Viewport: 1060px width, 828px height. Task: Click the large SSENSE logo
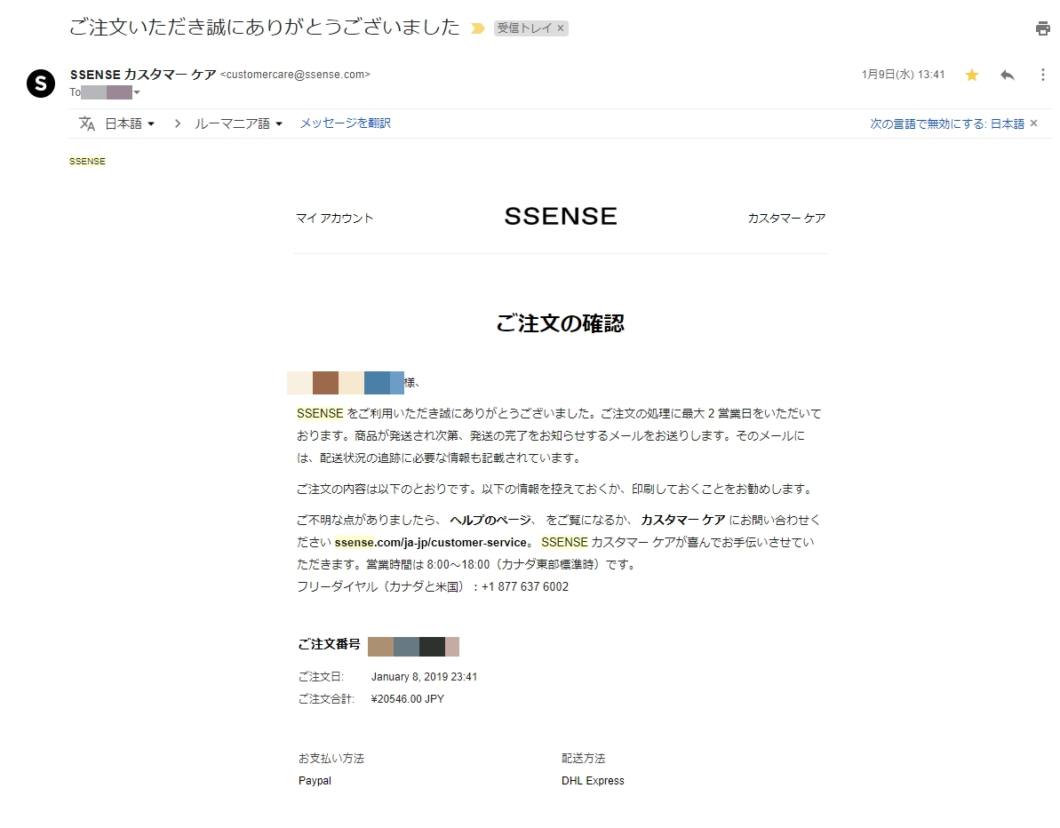point(560,216)
